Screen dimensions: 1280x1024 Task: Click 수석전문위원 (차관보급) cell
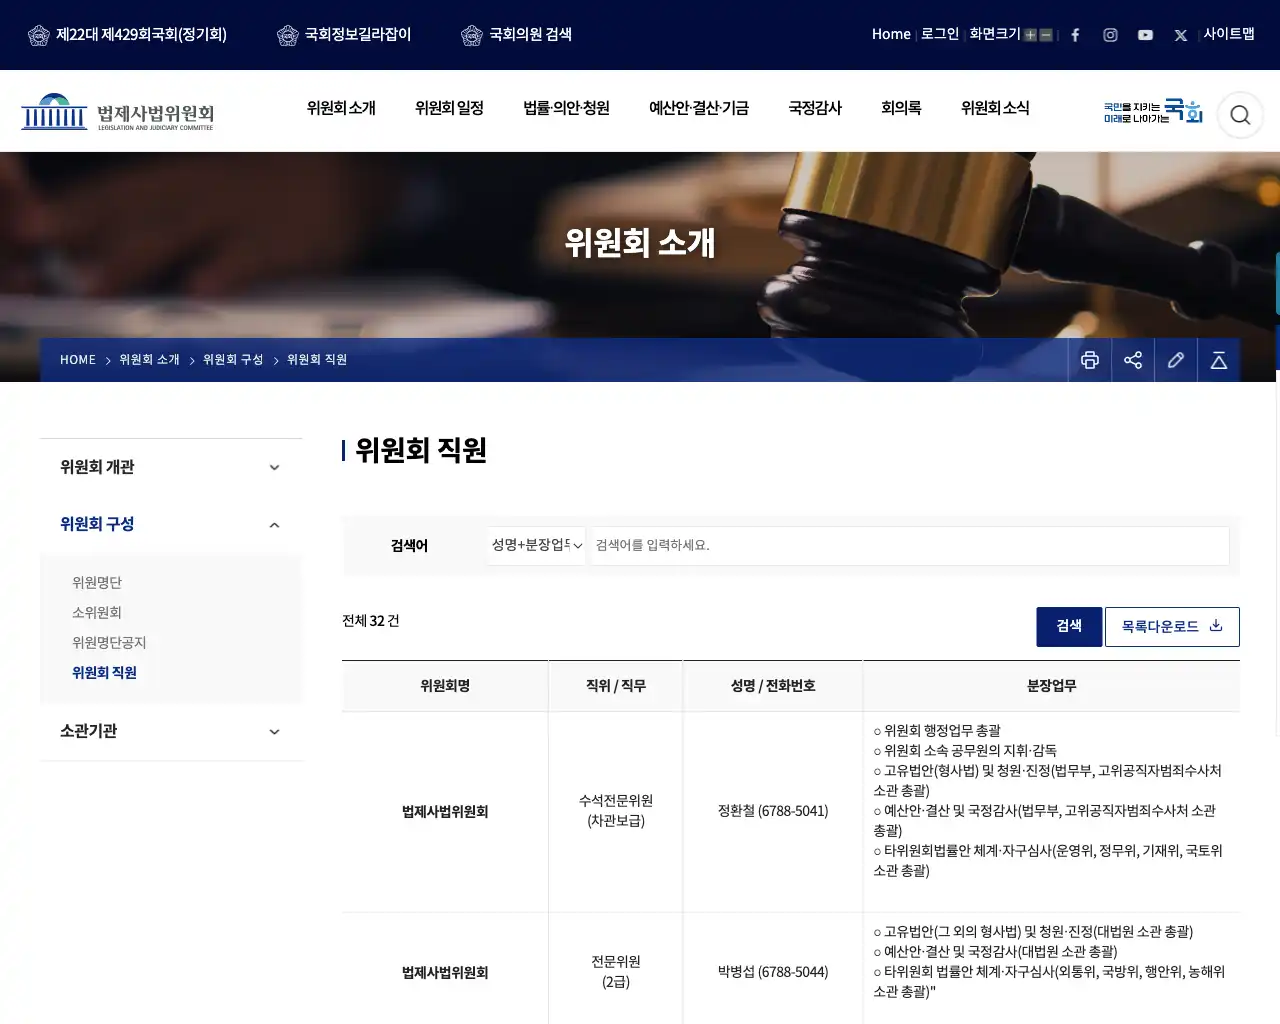pos(616,811)
